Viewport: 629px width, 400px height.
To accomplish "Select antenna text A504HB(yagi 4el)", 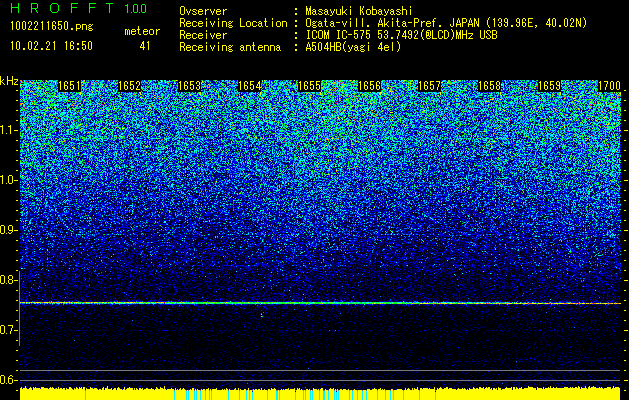I will pos(353,47).
